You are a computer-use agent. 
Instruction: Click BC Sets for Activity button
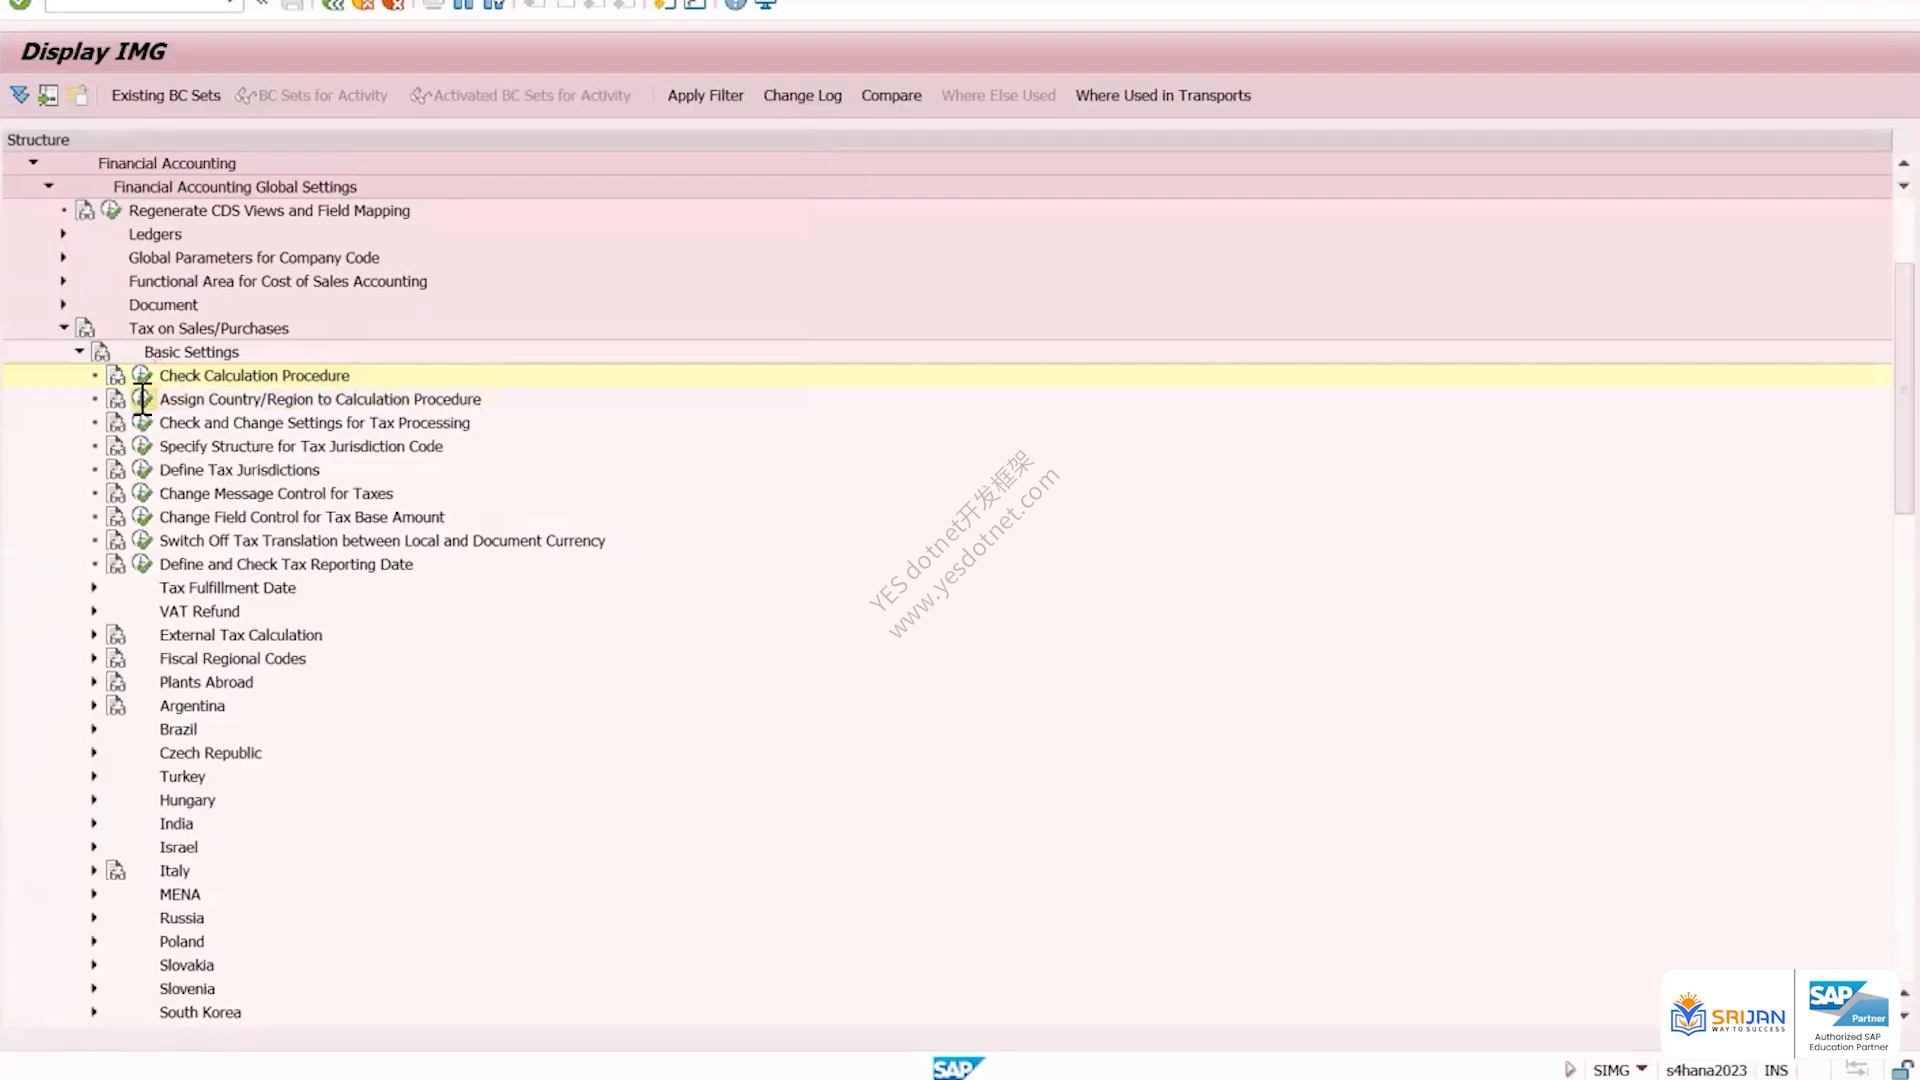311,95
